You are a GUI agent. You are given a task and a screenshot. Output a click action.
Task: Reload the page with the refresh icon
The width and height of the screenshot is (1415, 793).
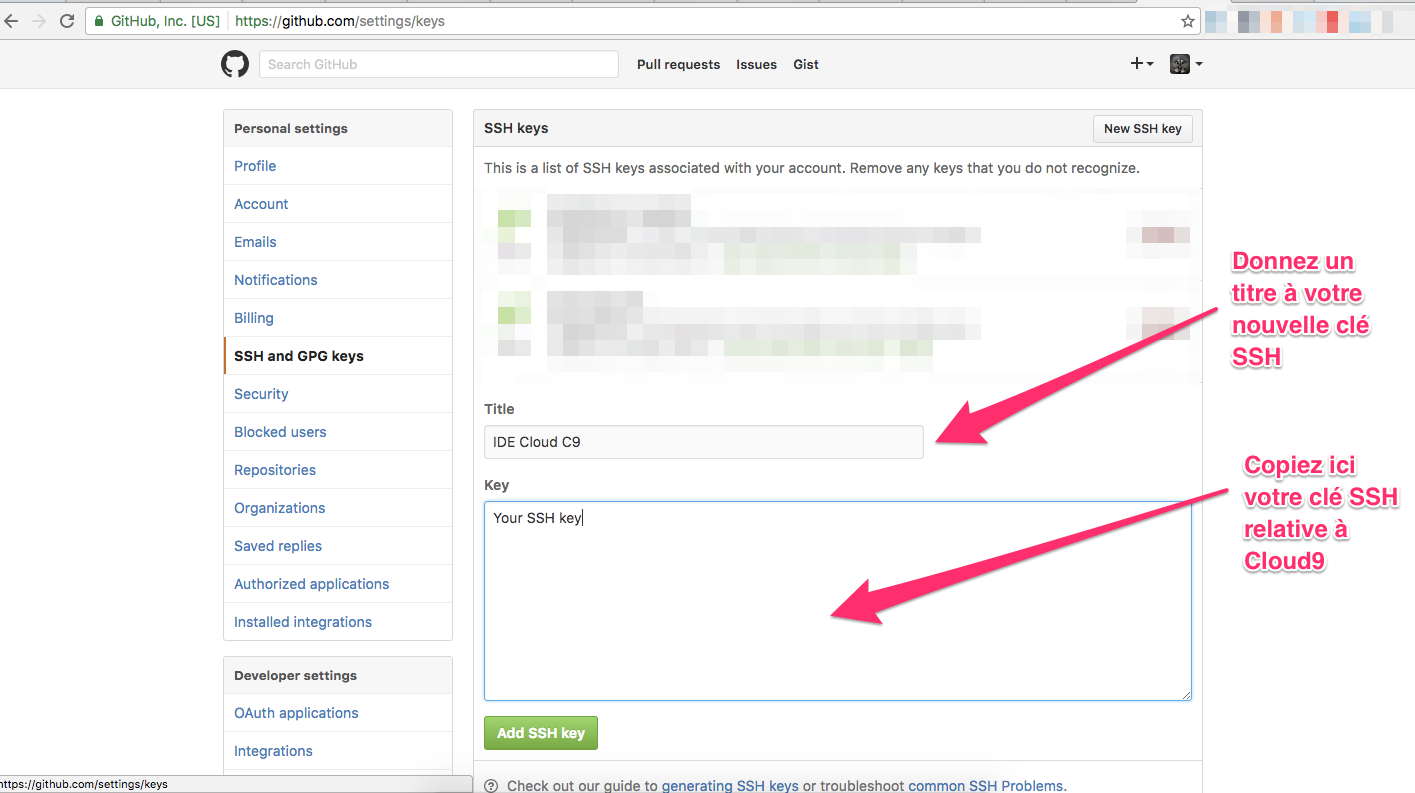coord(67,21)
